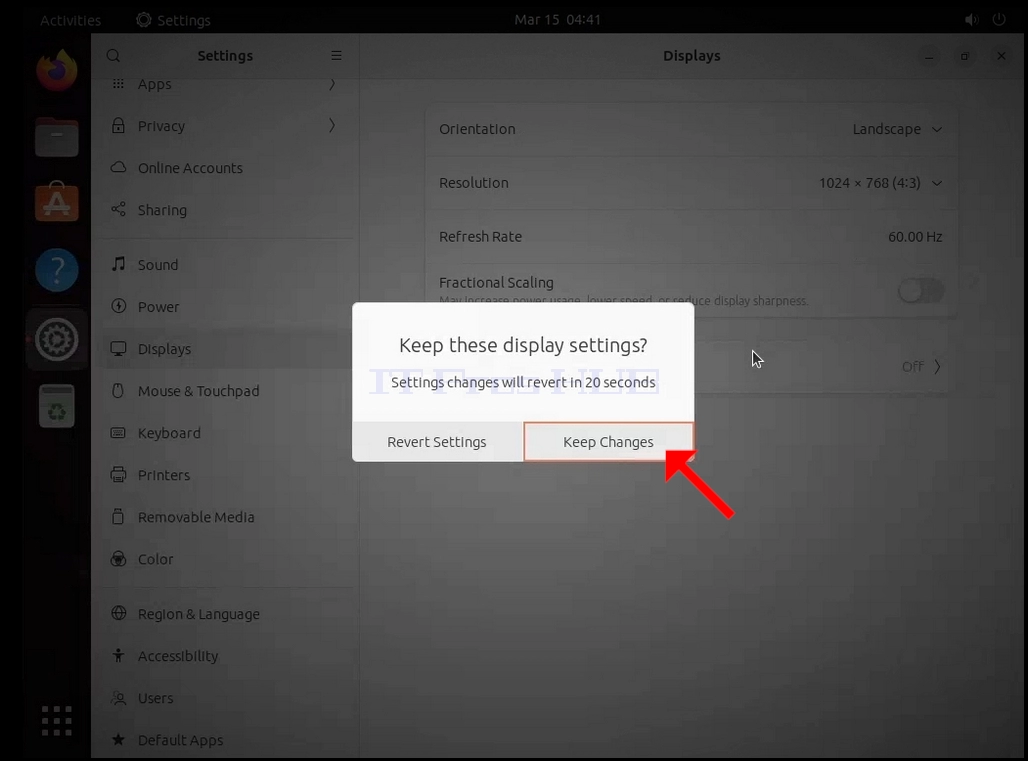Click the Apps grid icon in sidebar
Viewport: 1028px width, 761px height.
118,84
